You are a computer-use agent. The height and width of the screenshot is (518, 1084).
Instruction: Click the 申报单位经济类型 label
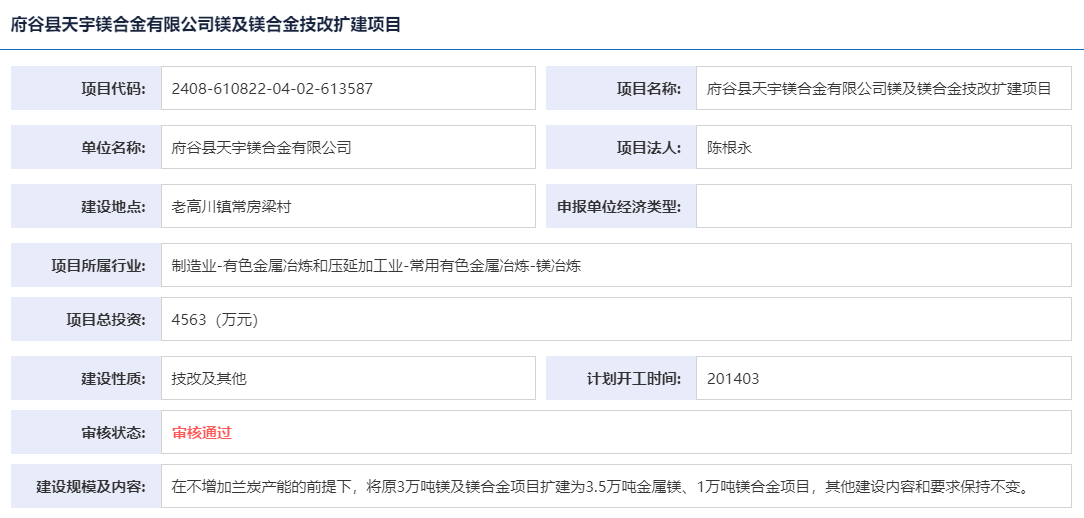619,206
